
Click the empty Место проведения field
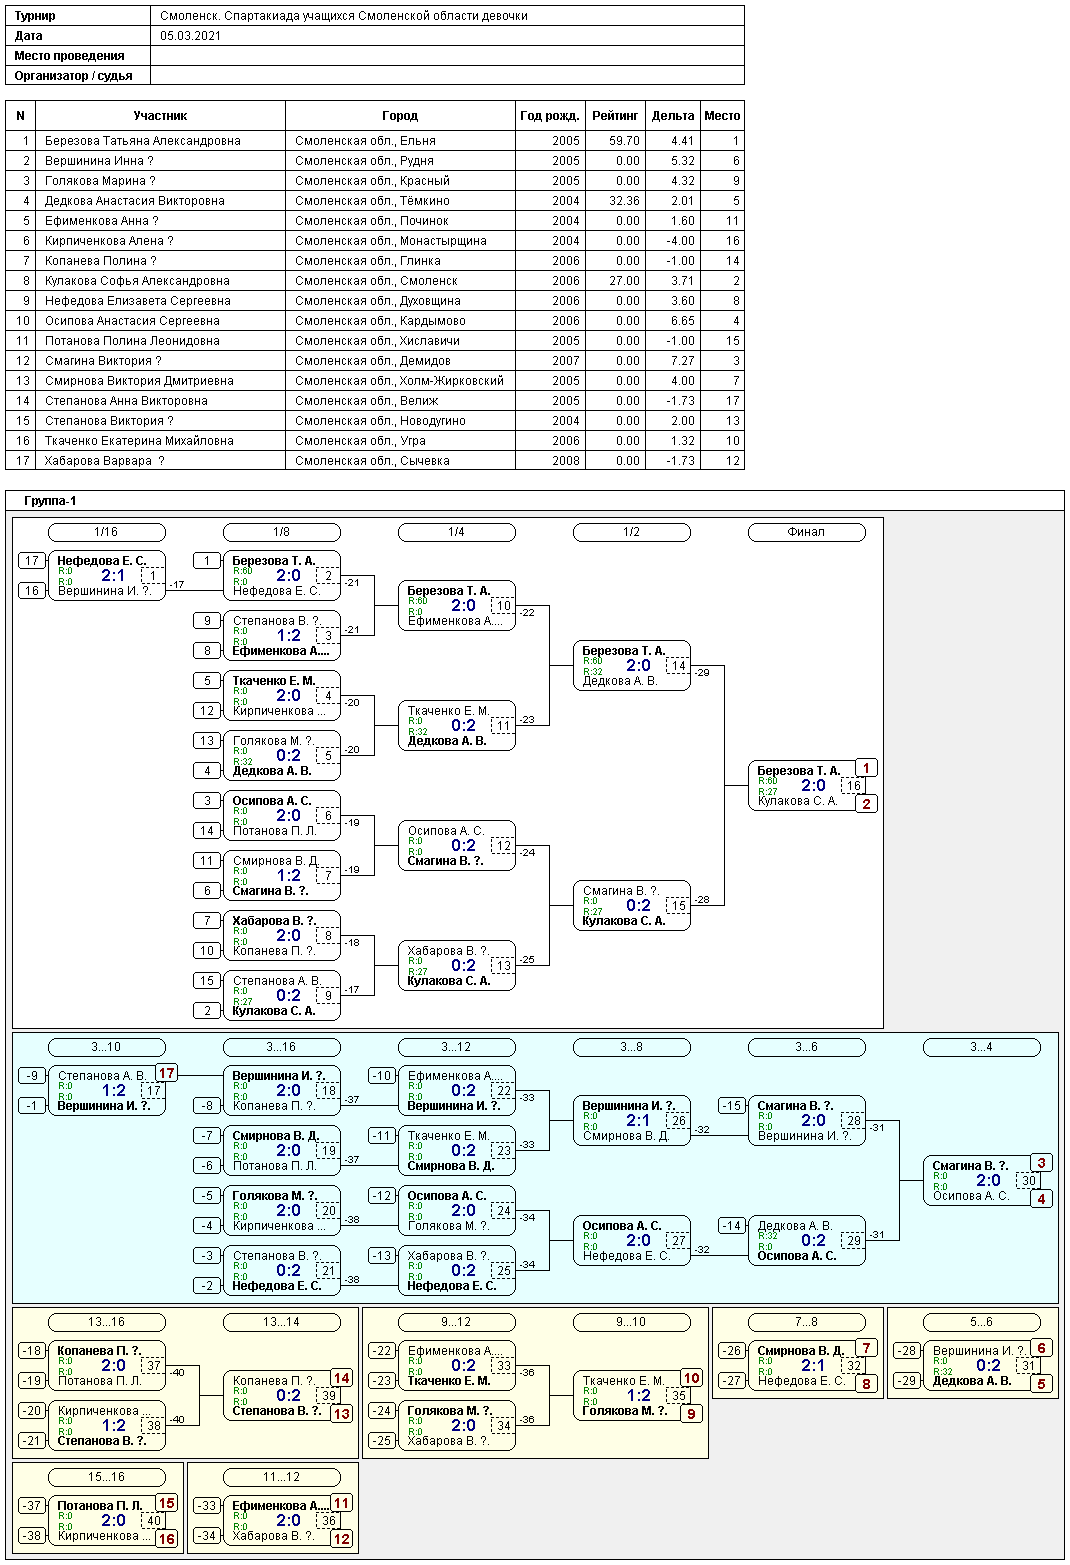coord(446,56)
